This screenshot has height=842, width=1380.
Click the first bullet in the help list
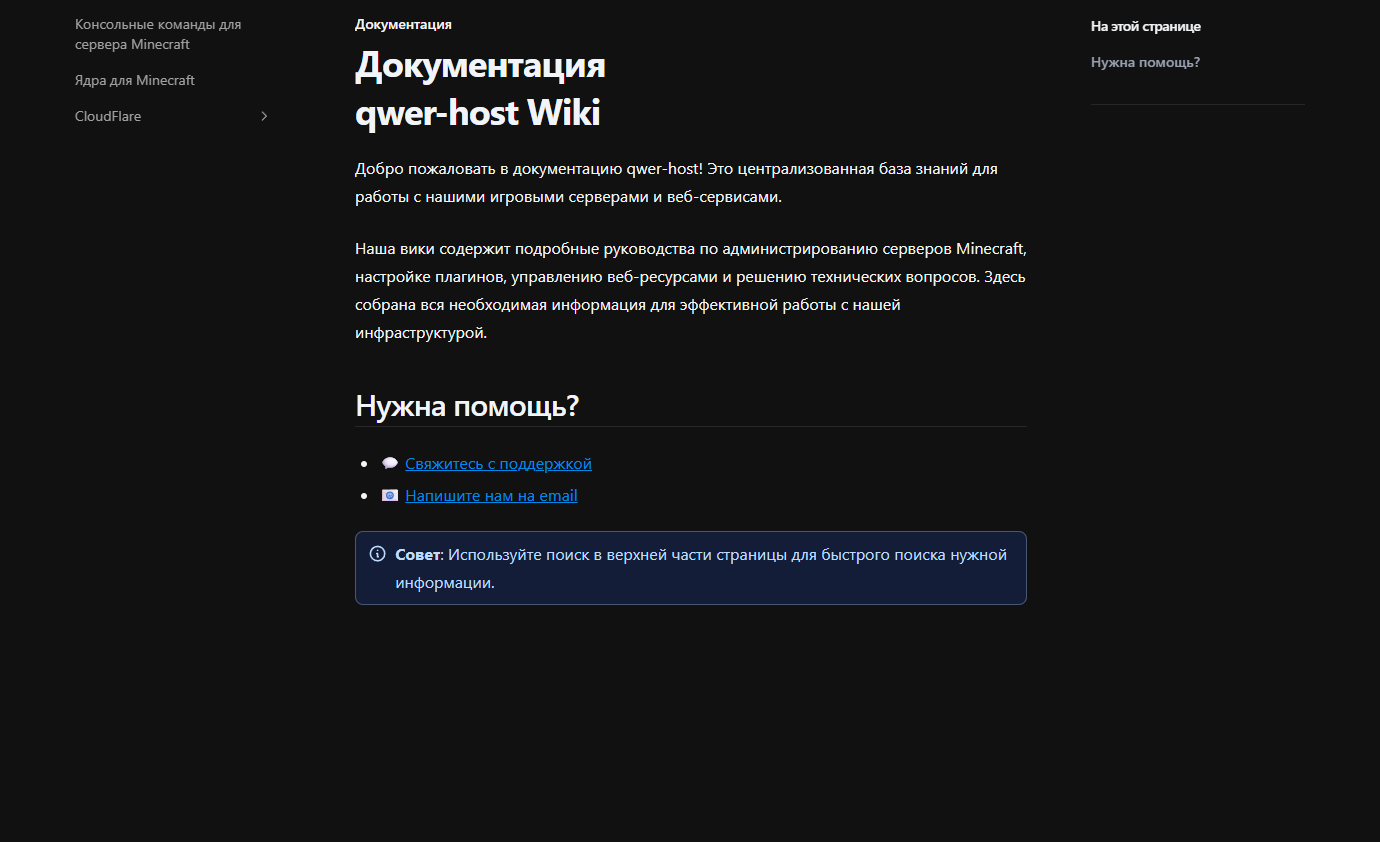pyautogui.click(x=366, y=463)
